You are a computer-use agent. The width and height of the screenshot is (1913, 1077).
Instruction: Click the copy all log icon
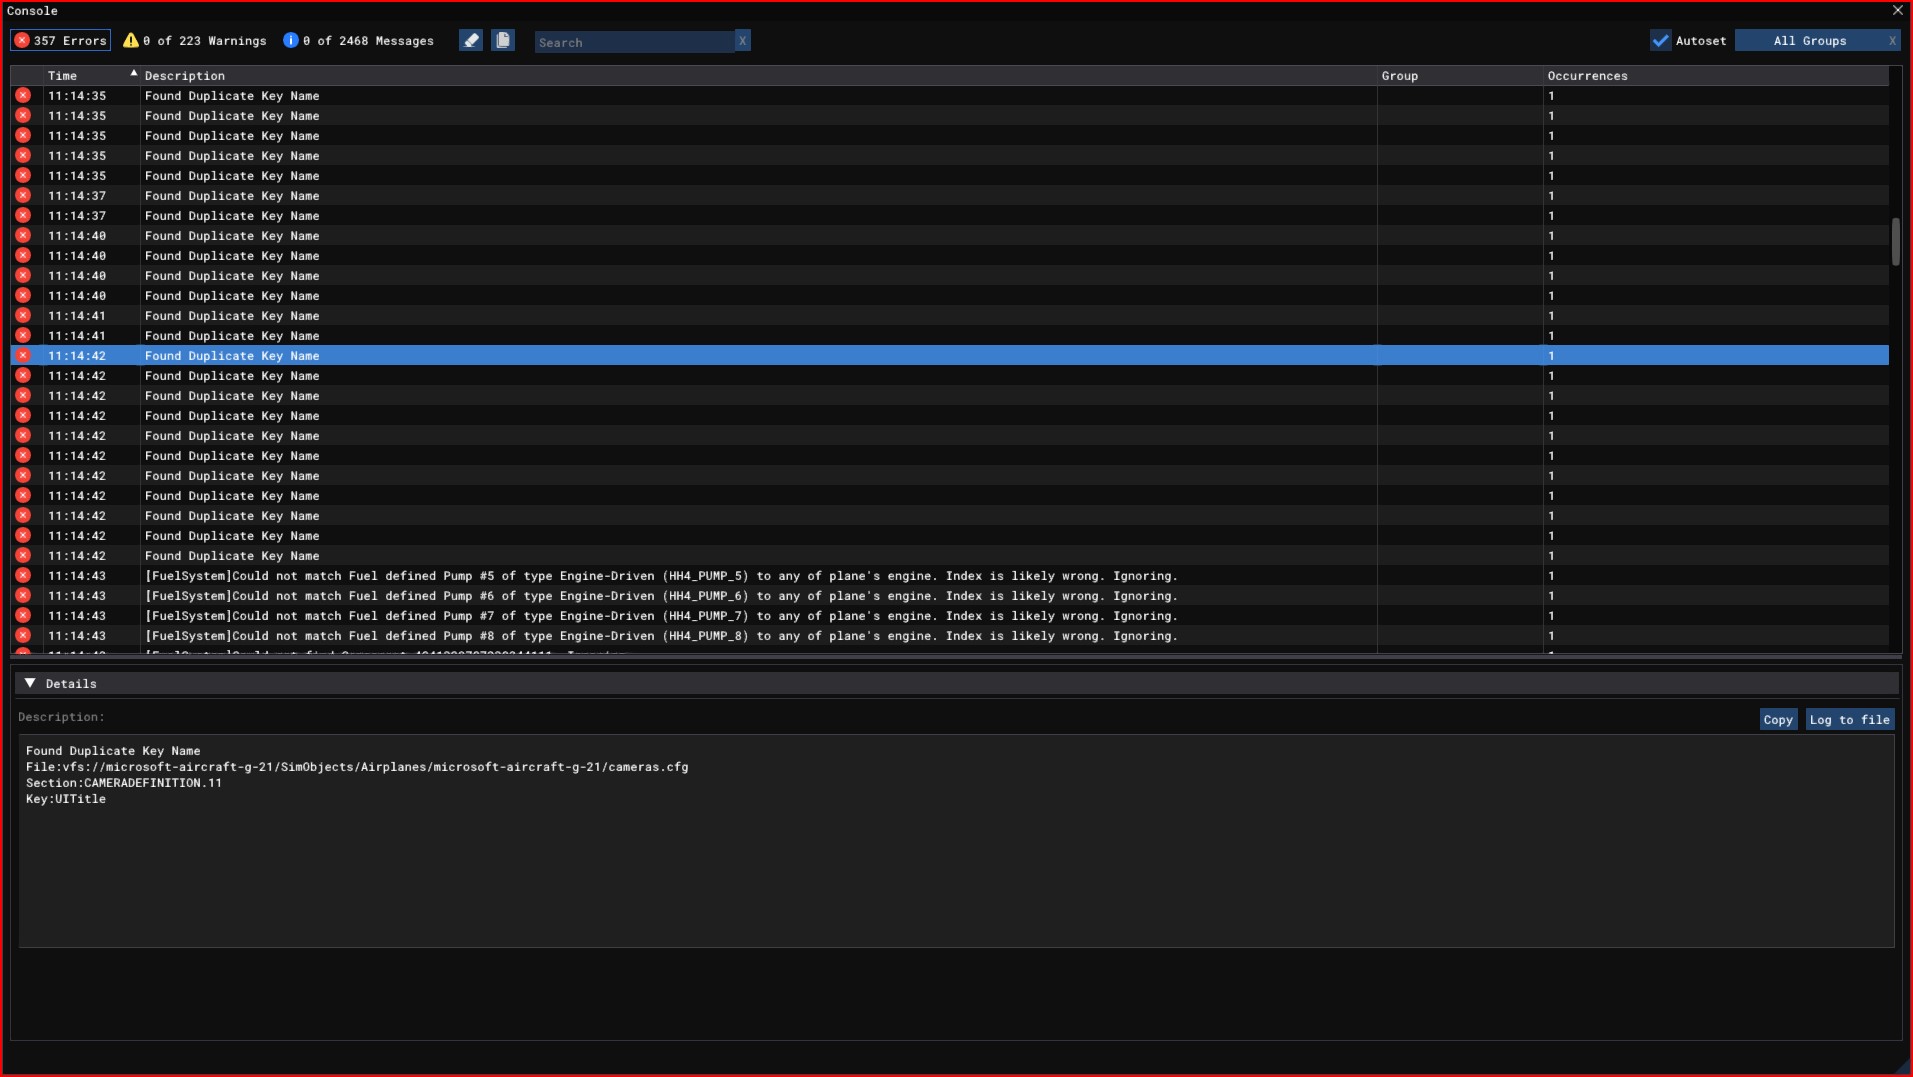(x=503, y=40)
